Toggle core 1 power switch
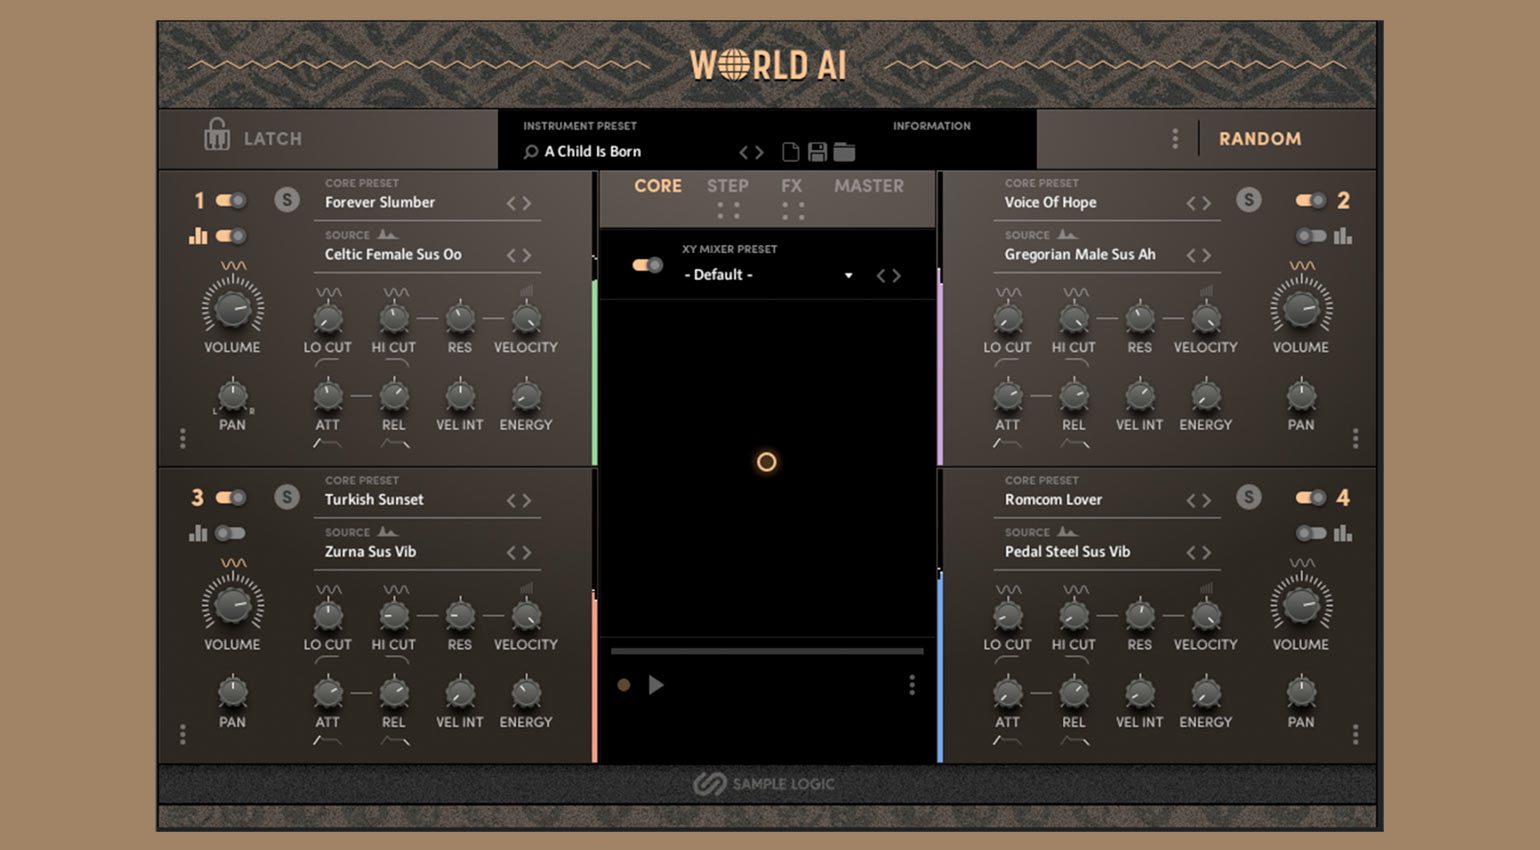Image resolution: width=1540 pixels, height=850 pixels. point(231,200)
